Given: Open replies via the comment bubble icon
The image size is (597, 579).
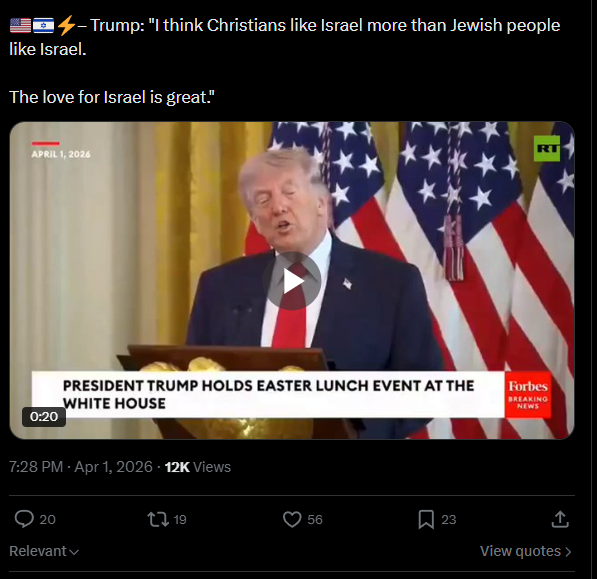Looking at the screenshot, I should 24,519.
